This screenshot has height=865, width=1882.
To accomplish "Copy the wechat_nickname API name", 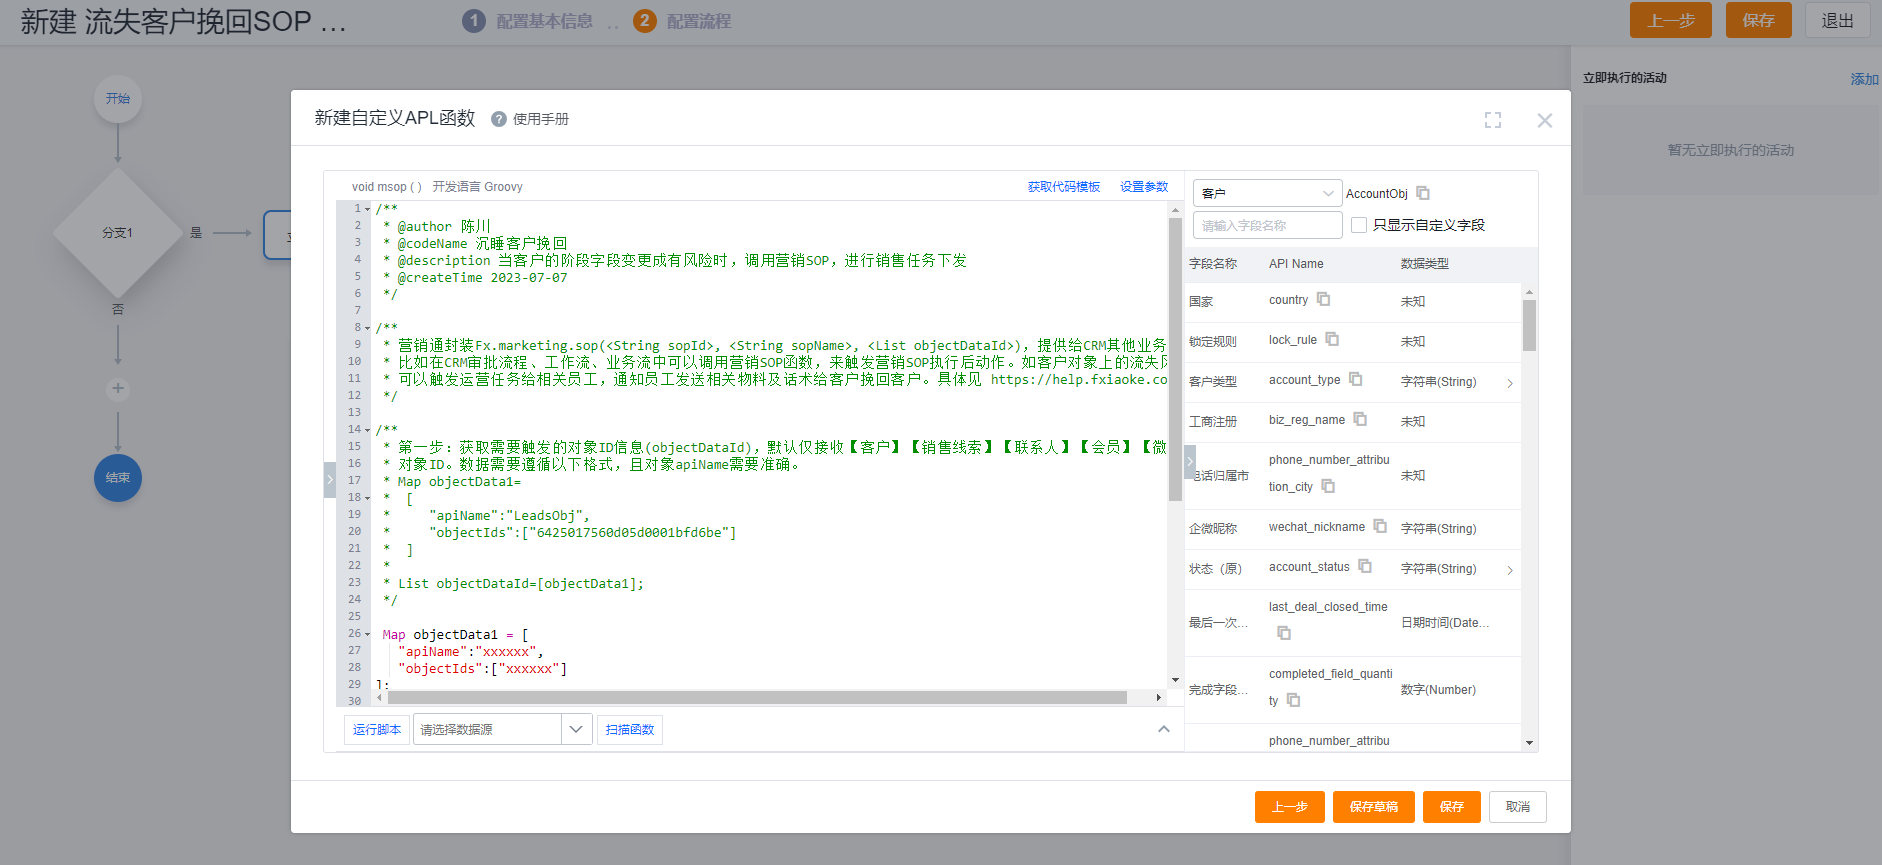I will pyautogui.click(x=1380, y=526).
